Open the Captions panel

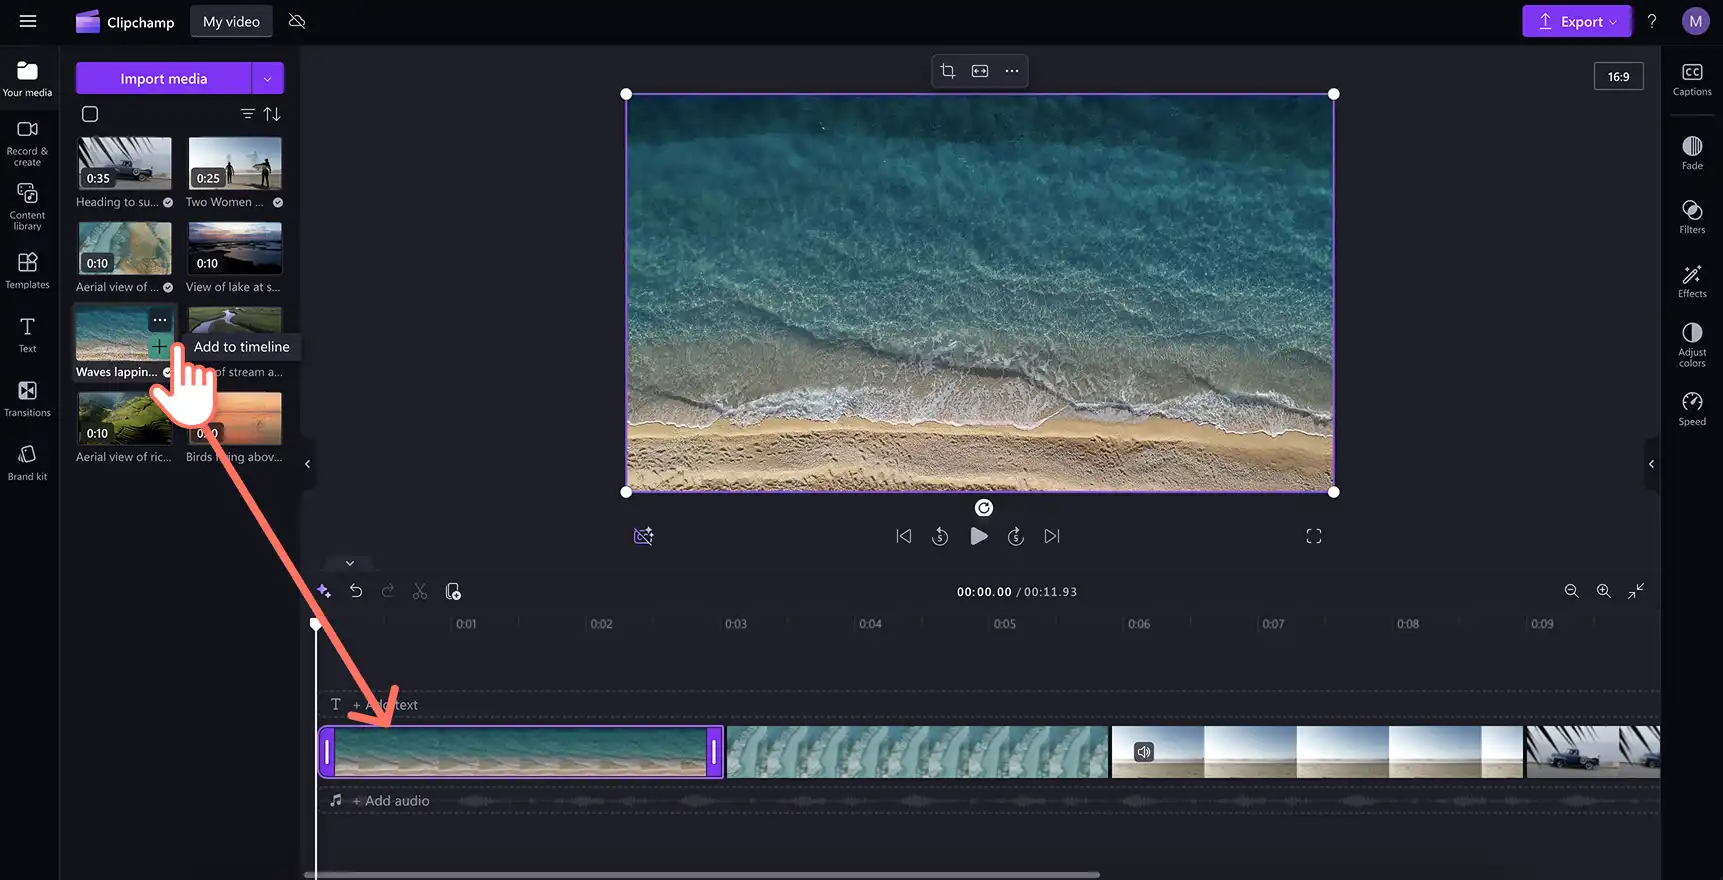click(1692, 80)
